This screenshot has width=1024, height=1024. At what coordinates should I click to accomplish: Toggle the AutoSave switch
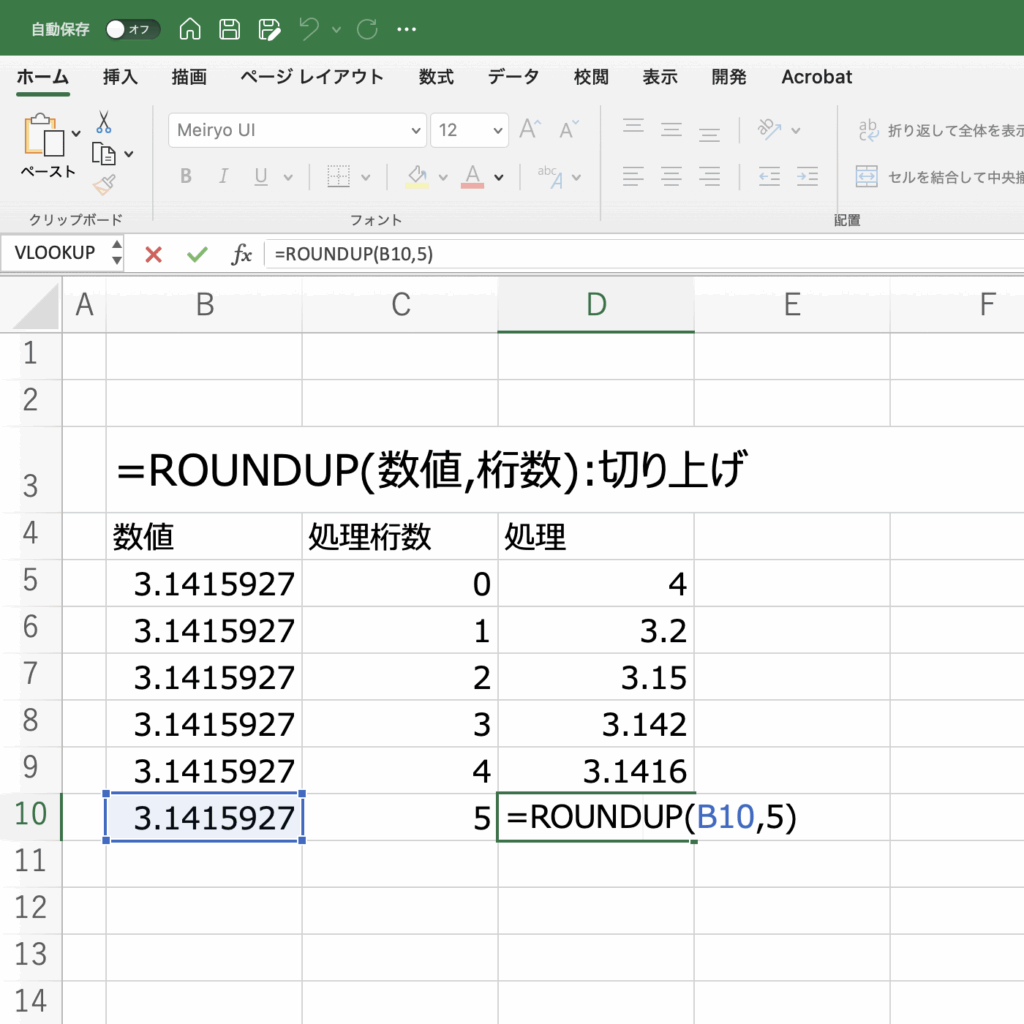(x=132, y=29)
